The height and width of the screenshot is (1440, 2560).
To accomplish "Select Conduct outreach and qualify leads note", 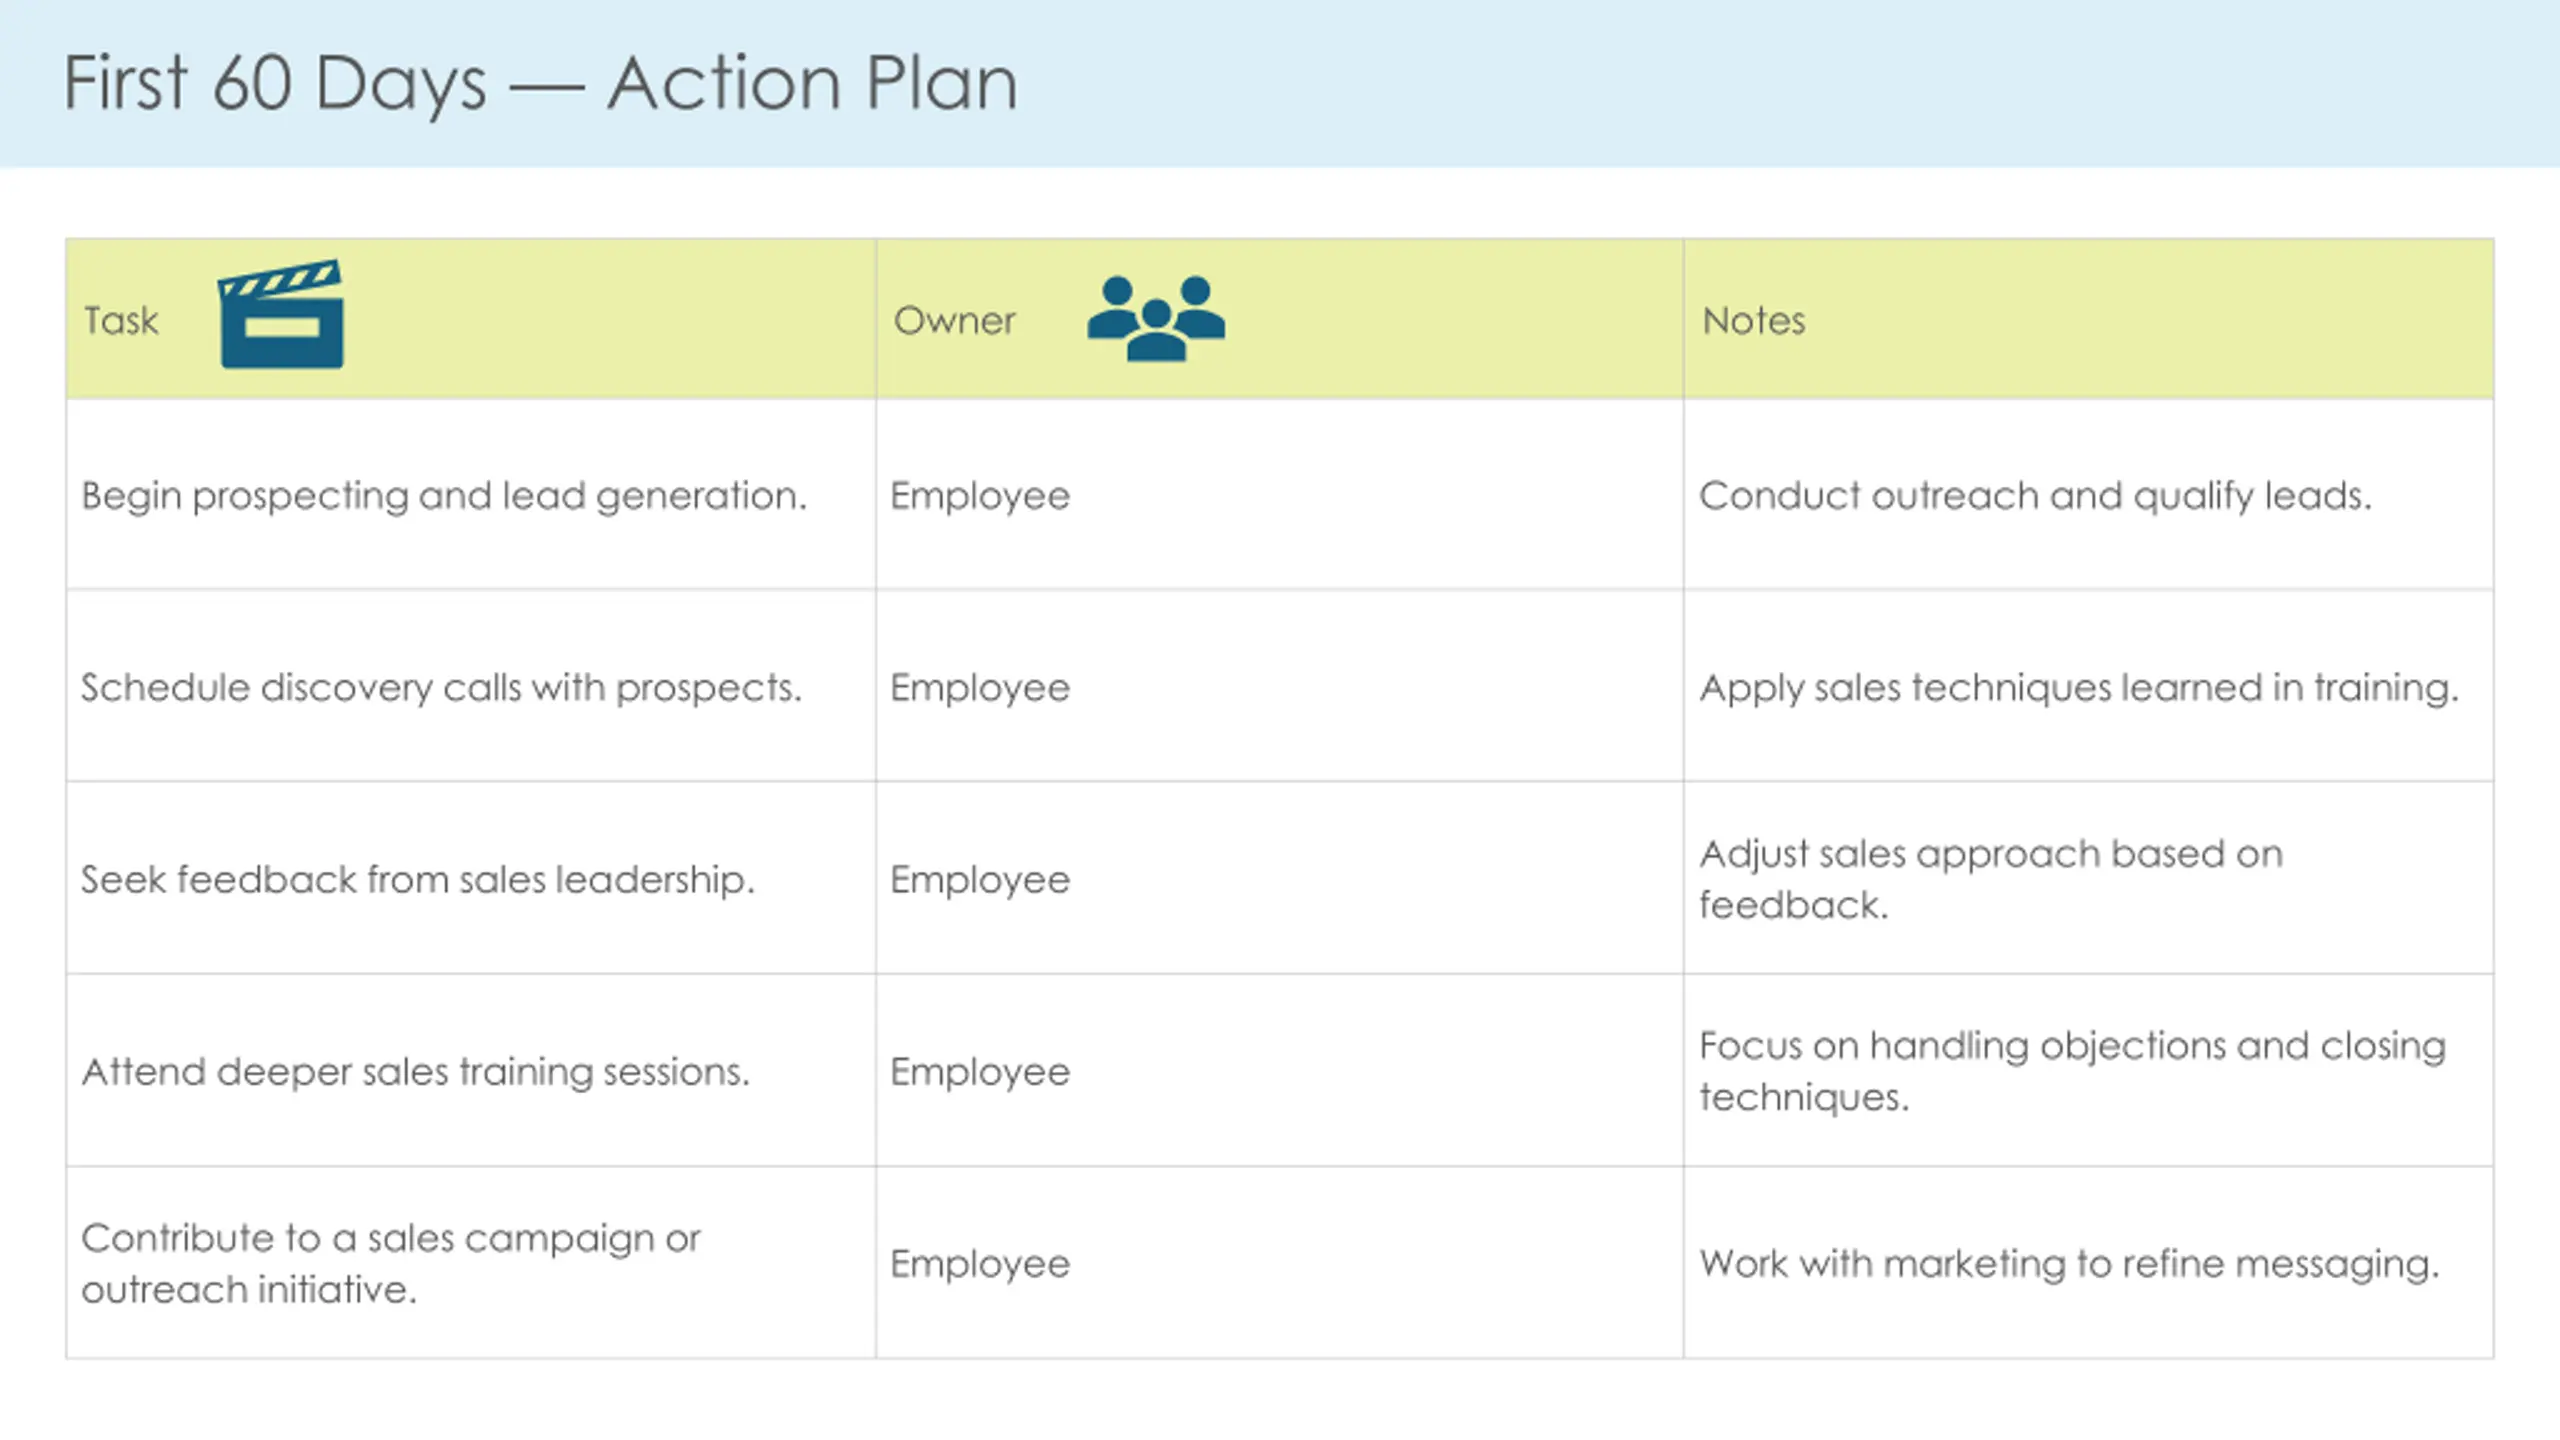I will pos(2035,497).
